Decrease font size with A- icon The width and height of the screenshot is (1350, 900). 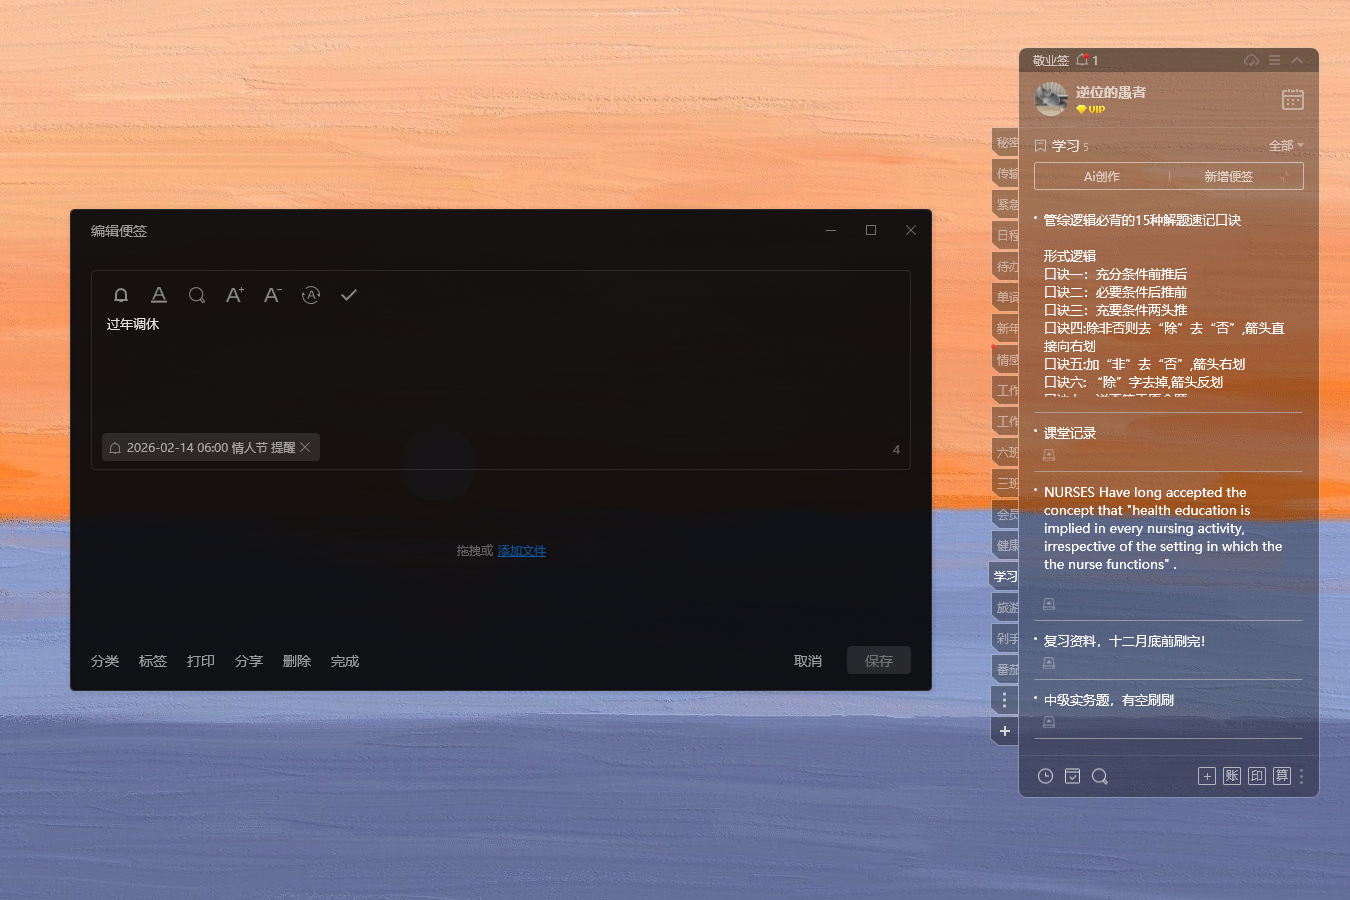273,295
